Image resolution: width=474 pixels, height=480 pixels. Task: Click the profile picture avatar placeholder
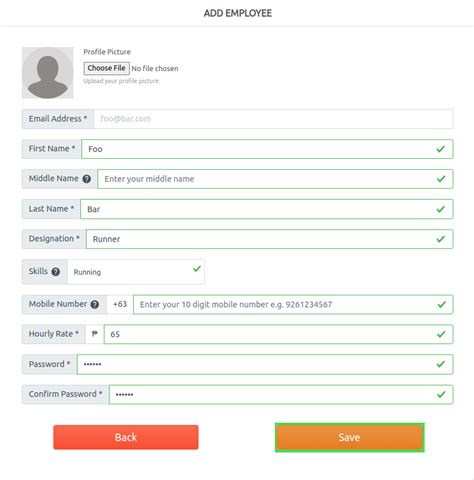click(x=48, y=73)
